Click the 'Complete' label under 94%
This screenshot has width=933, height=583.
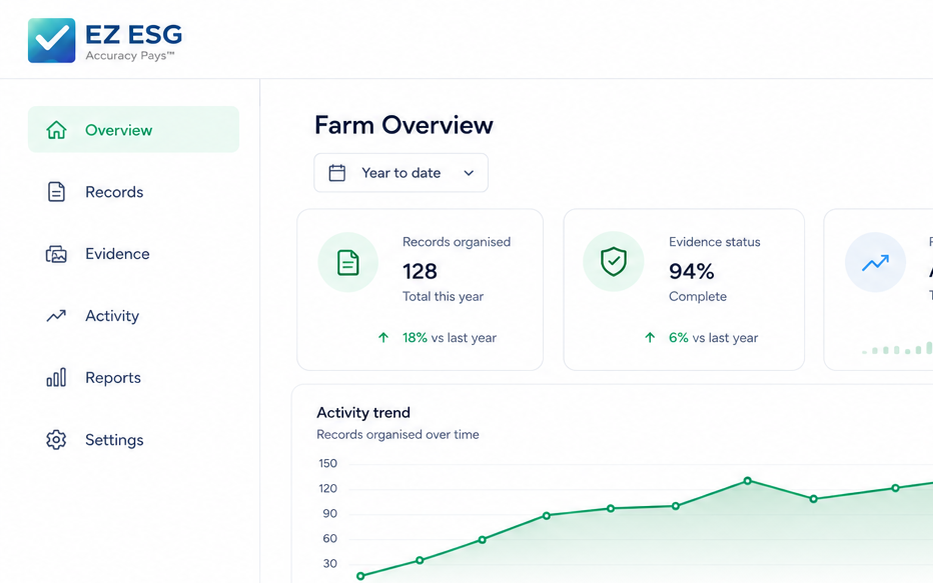tap(698, 296)
